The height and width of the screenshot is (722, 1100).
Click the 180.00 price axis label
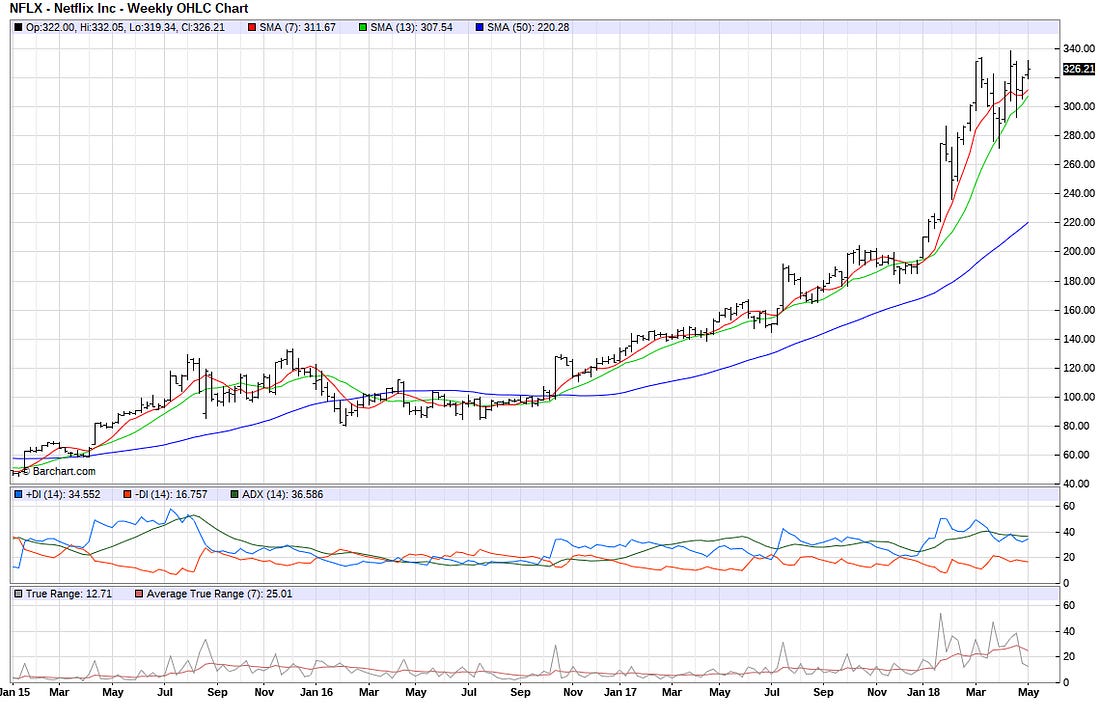1079,281
